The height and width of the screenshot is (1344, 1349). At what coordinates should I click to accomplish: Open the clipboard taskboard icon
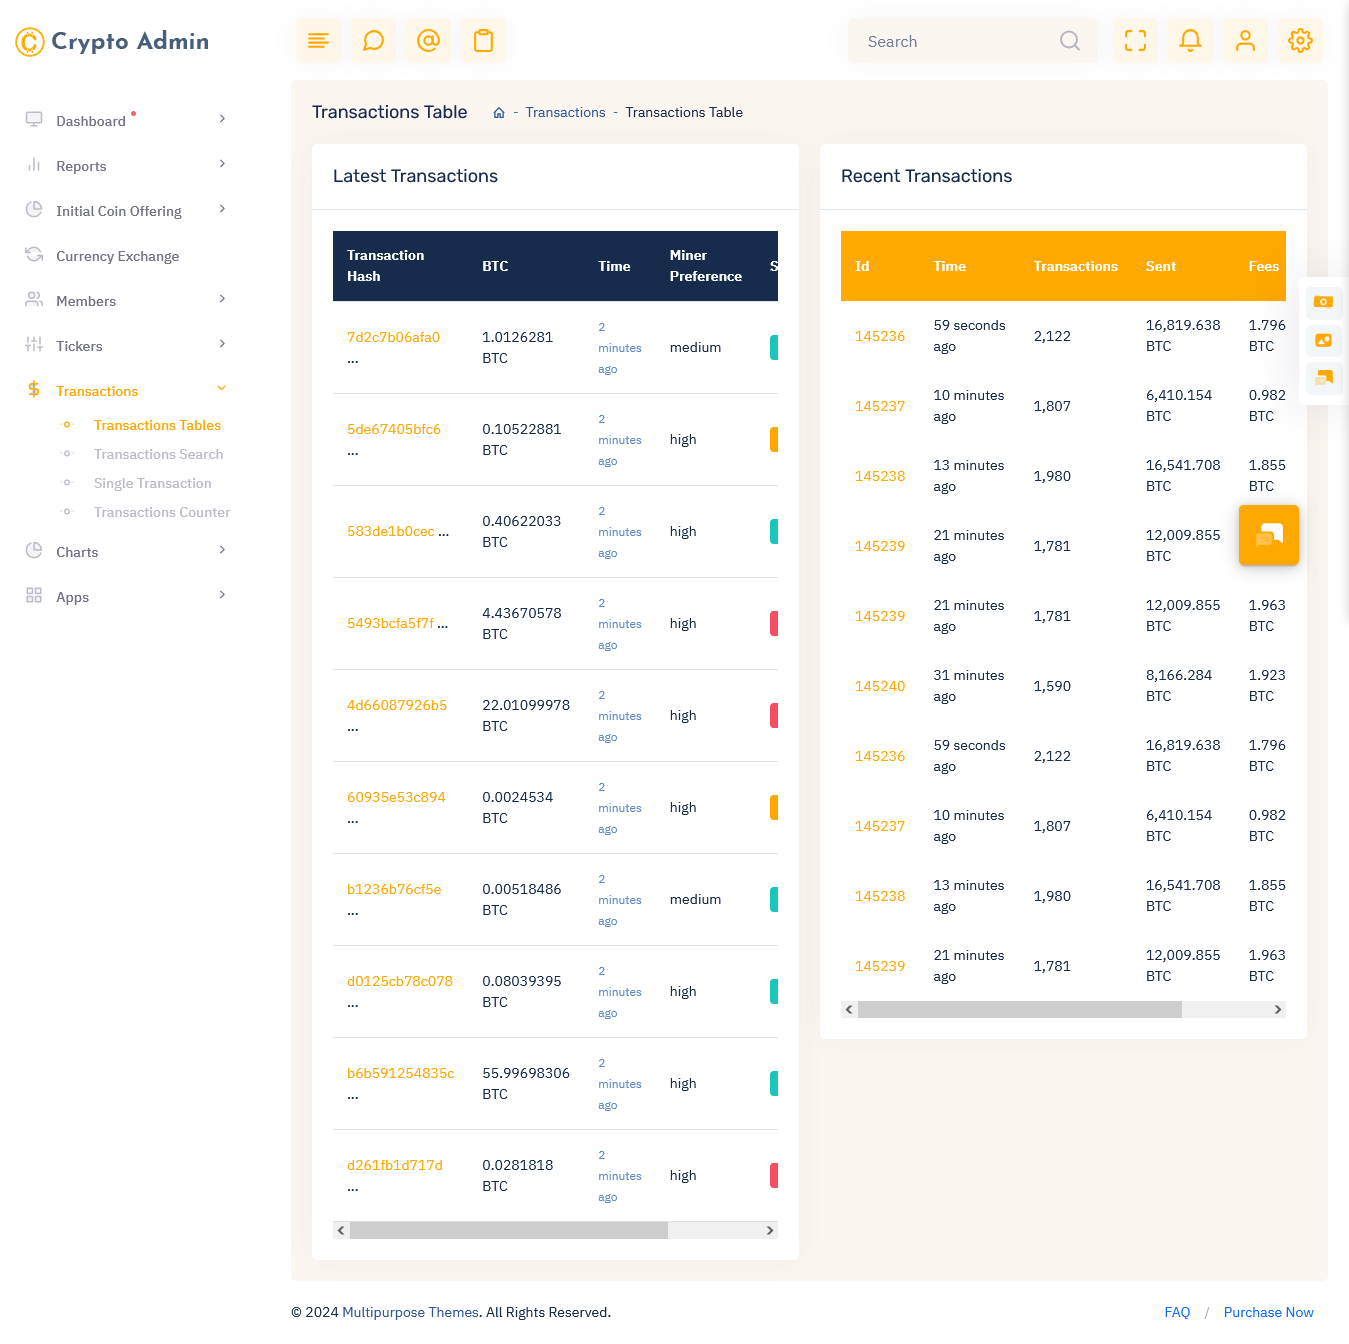click(483, 41)
